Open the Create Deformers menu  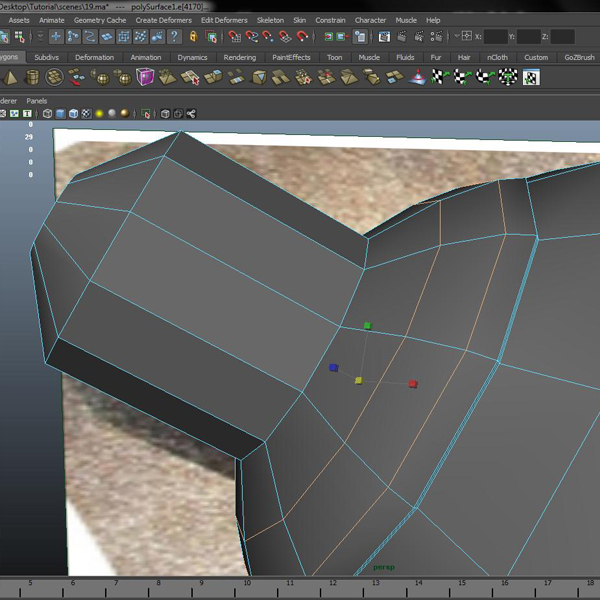click(163, 20)
